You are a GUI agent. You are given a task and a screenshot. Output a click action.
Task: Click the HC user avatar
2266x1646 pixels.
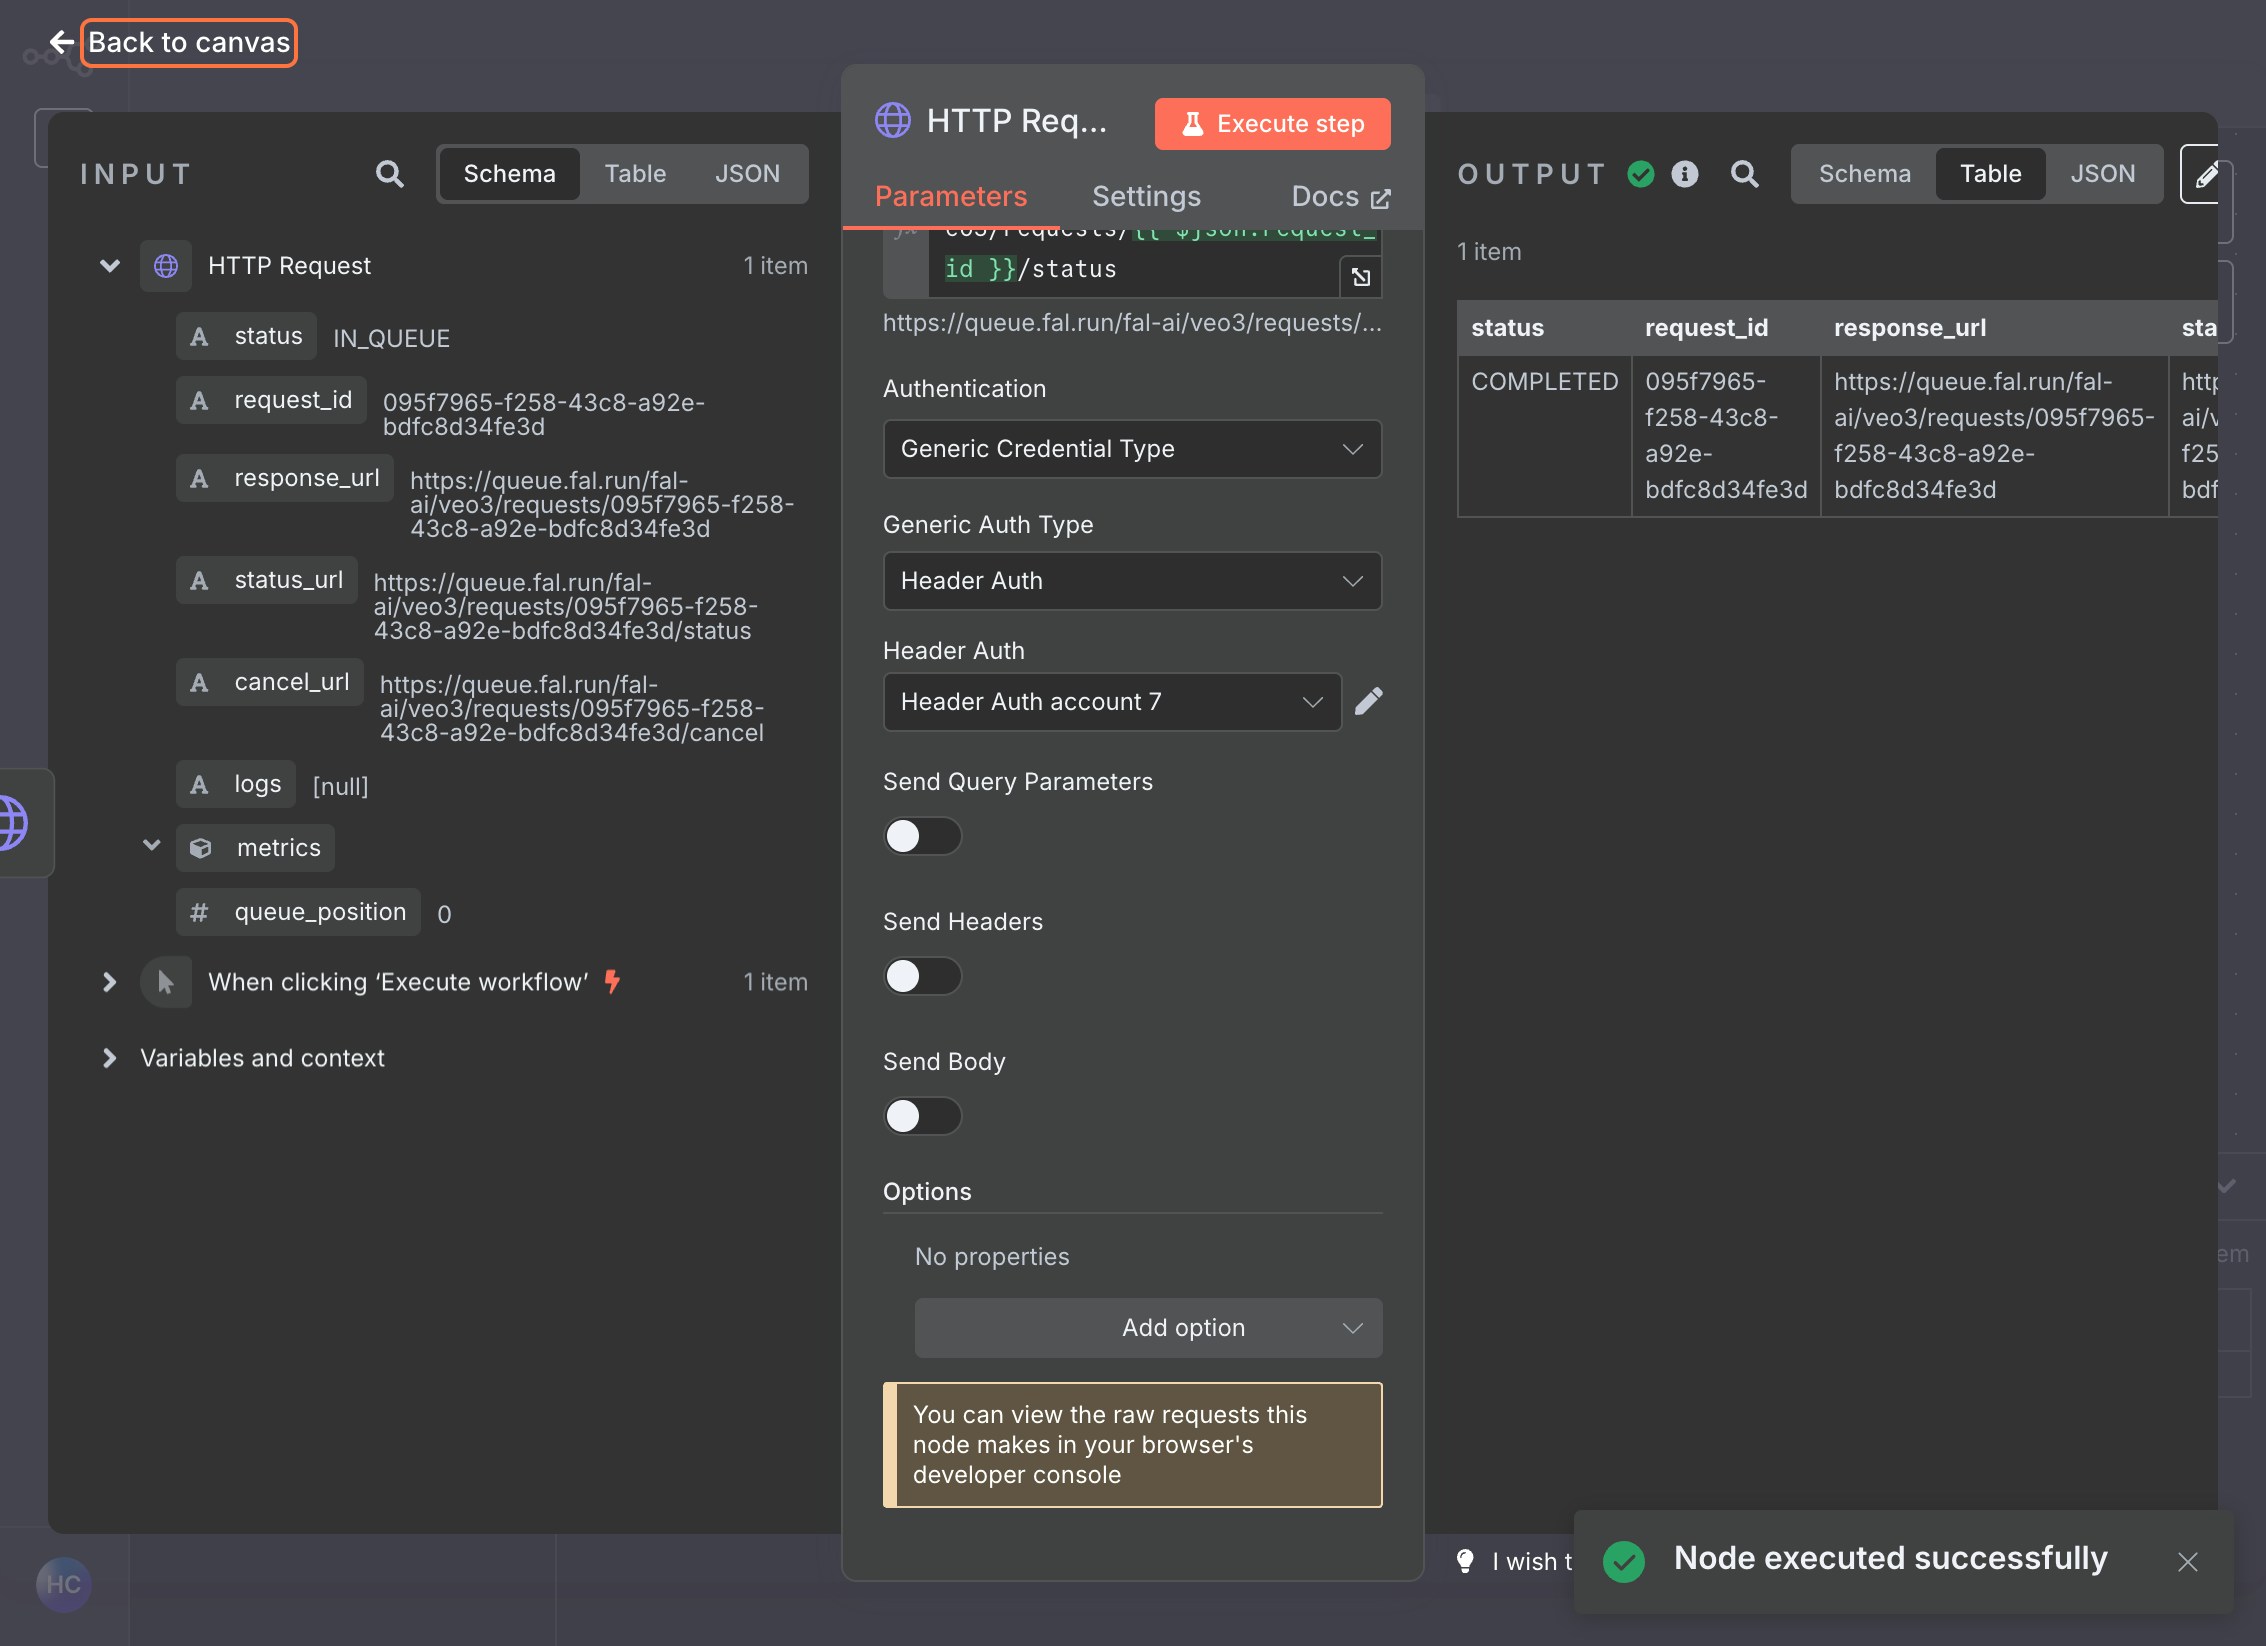coord(63,1584)
